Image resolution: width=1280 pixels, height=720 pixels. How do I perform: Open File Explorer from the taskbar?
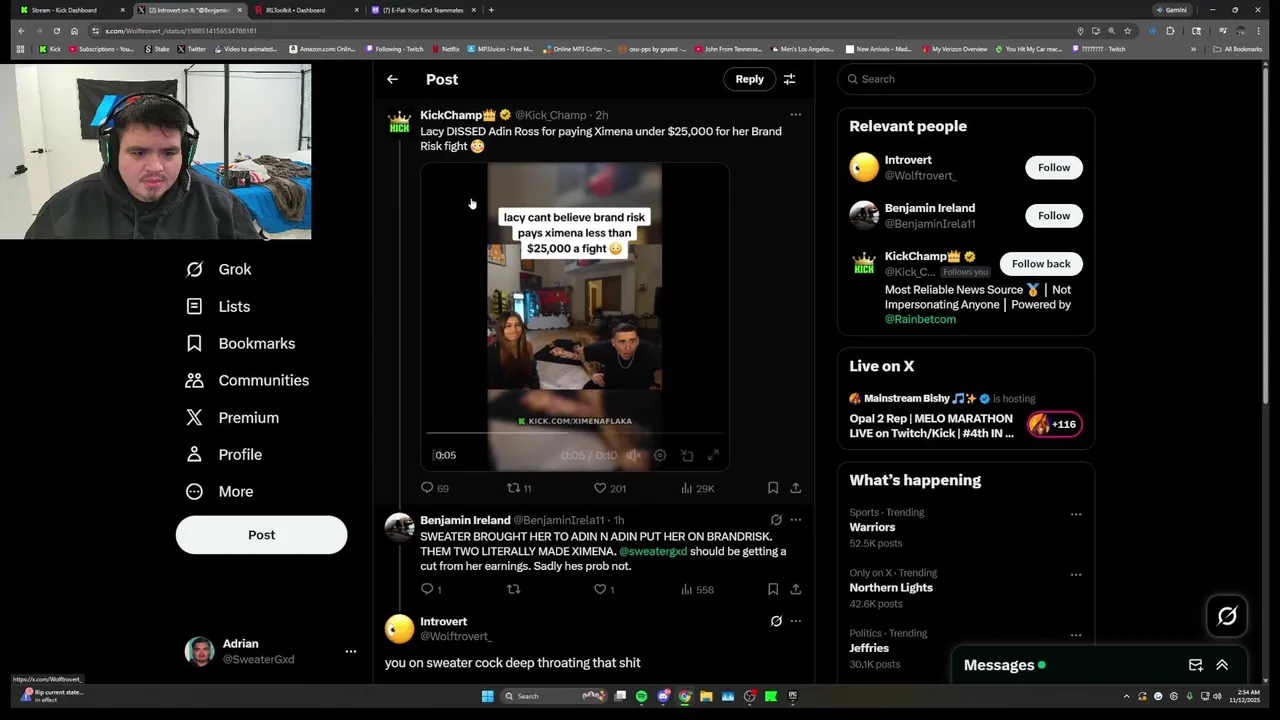[x=706, y=696]
